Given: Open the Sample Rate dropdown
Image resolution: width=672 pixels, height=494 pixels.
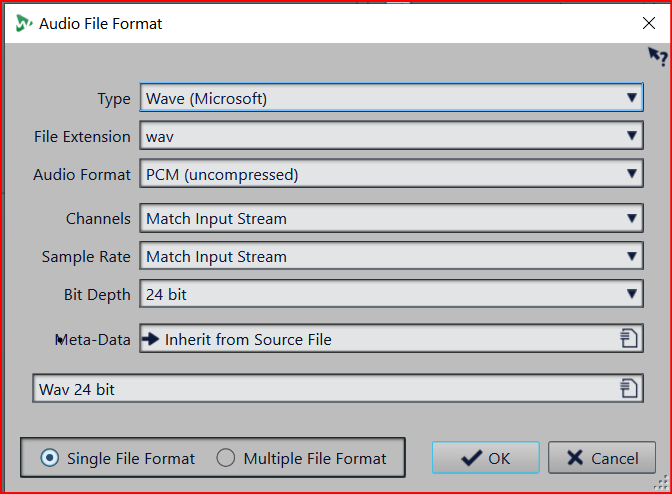Looking at the screenshot, I should click(x=390, y=256).
